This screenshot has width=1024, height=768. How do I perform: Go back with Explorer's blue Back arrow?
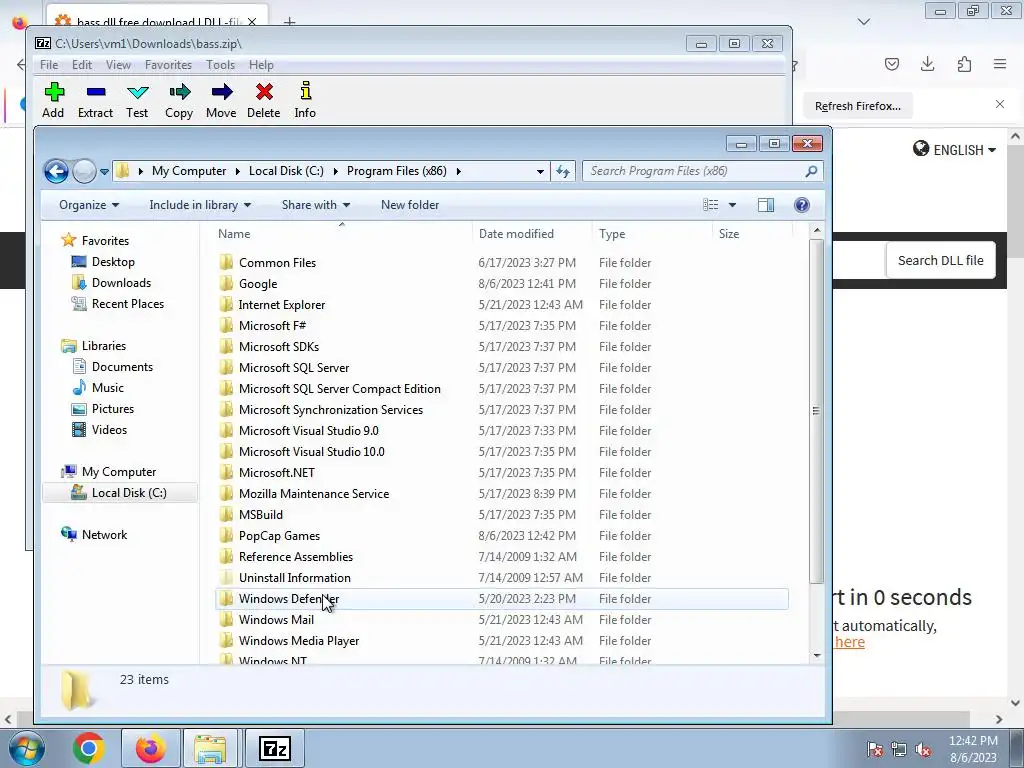(x=56, y=171)
